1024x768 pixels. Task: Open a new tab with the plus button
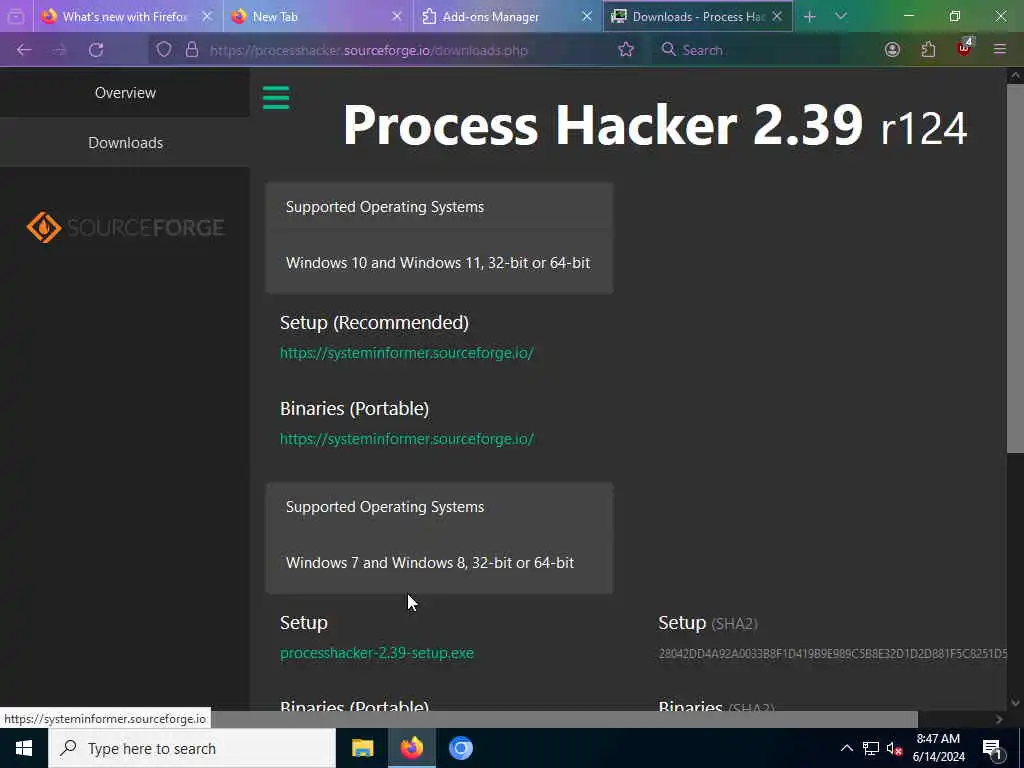[x=809, y=16]
